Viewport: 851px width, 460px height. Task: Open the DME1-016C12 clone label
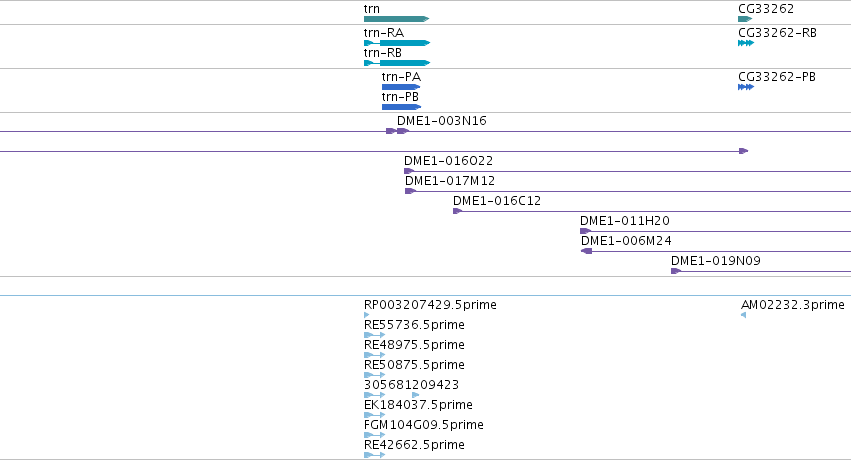[497, 201]
